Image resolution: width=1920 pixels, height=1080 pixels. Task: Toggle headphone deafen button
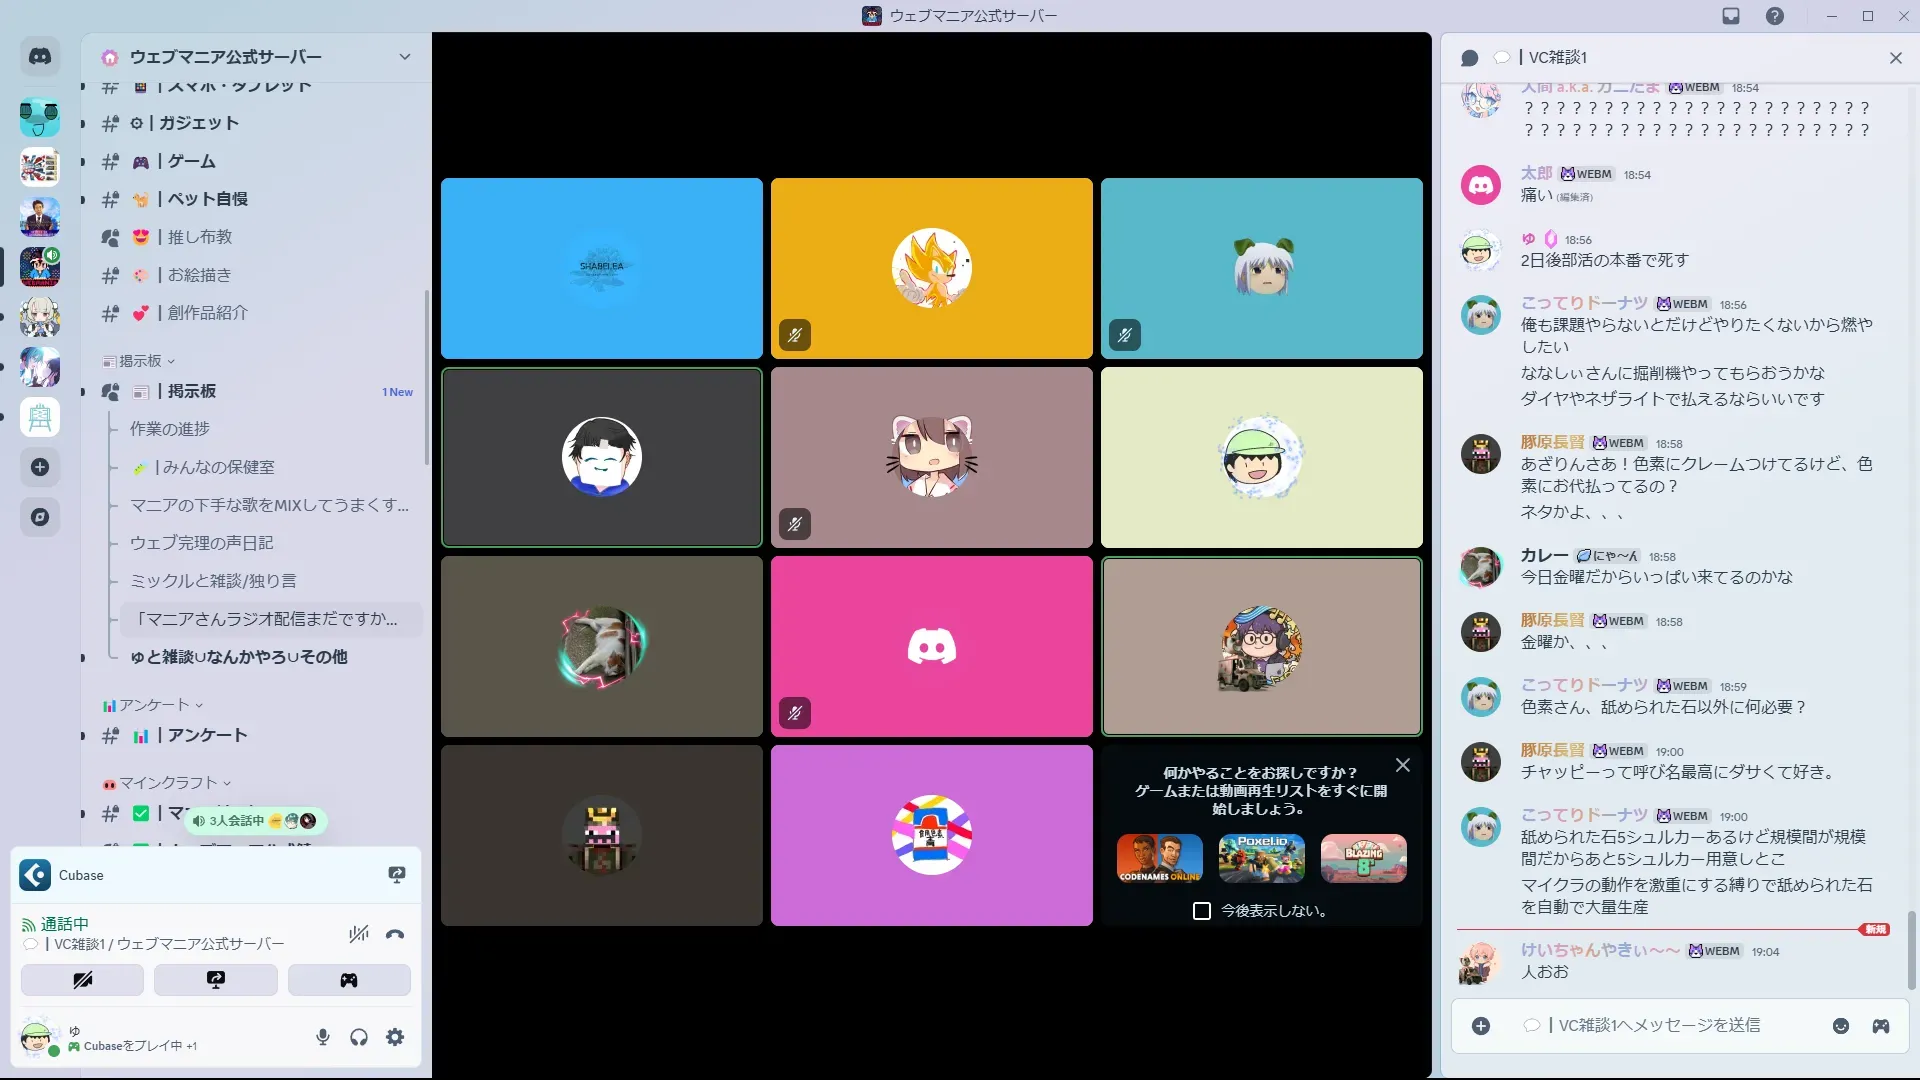click(x=359, y=1037)
